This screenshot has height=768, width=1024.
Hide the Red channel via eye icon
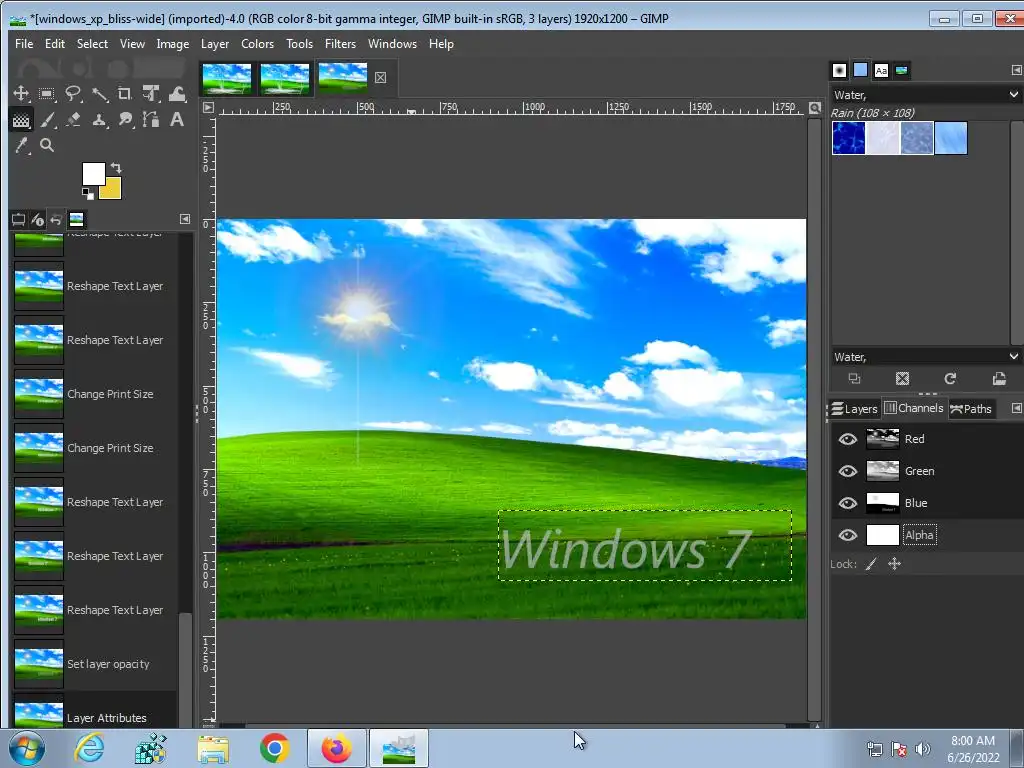click(848, 439)
